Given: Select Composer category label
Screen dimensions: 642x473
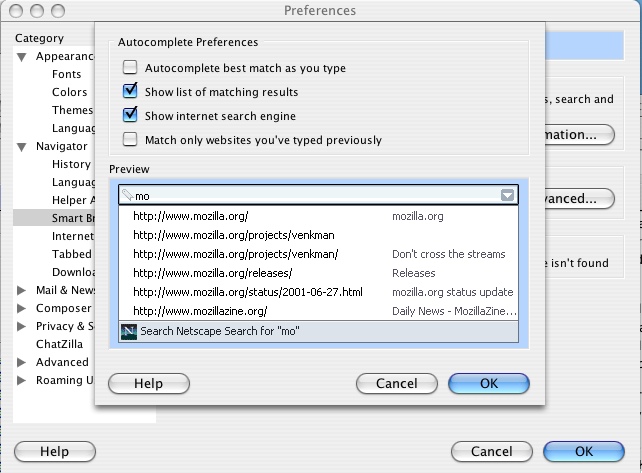Looking at the screenshot, I should (63, 308).
